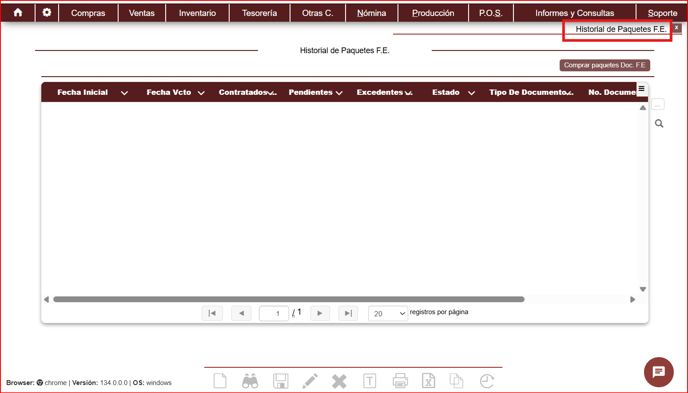Screen dimensions: 688x393
Task: Click the X delete icon in bottom toolbar
Action: point(339,381)
